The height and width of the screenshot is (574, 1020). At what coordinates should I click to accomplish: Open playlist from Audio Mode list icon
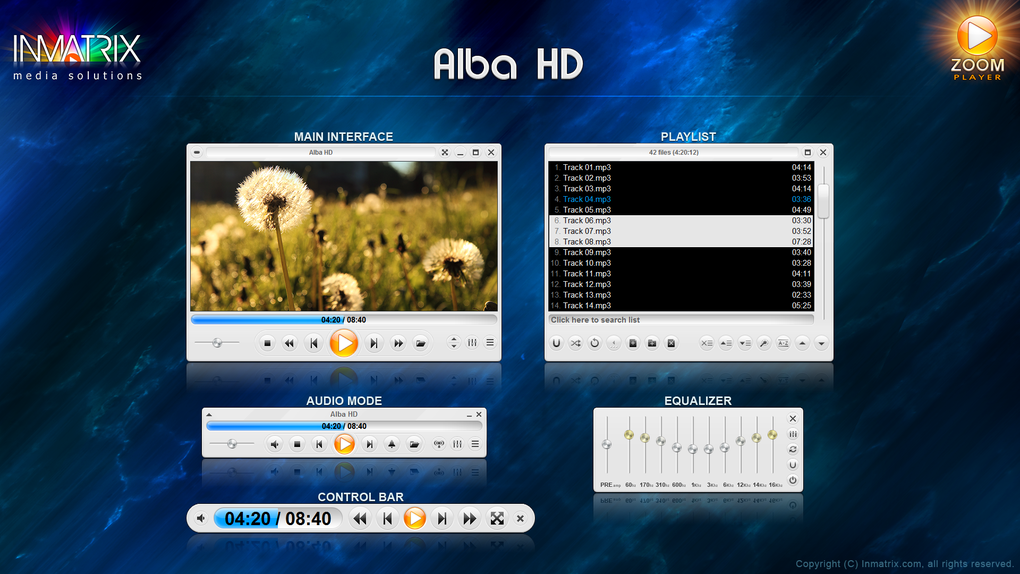tap(475, 444)
